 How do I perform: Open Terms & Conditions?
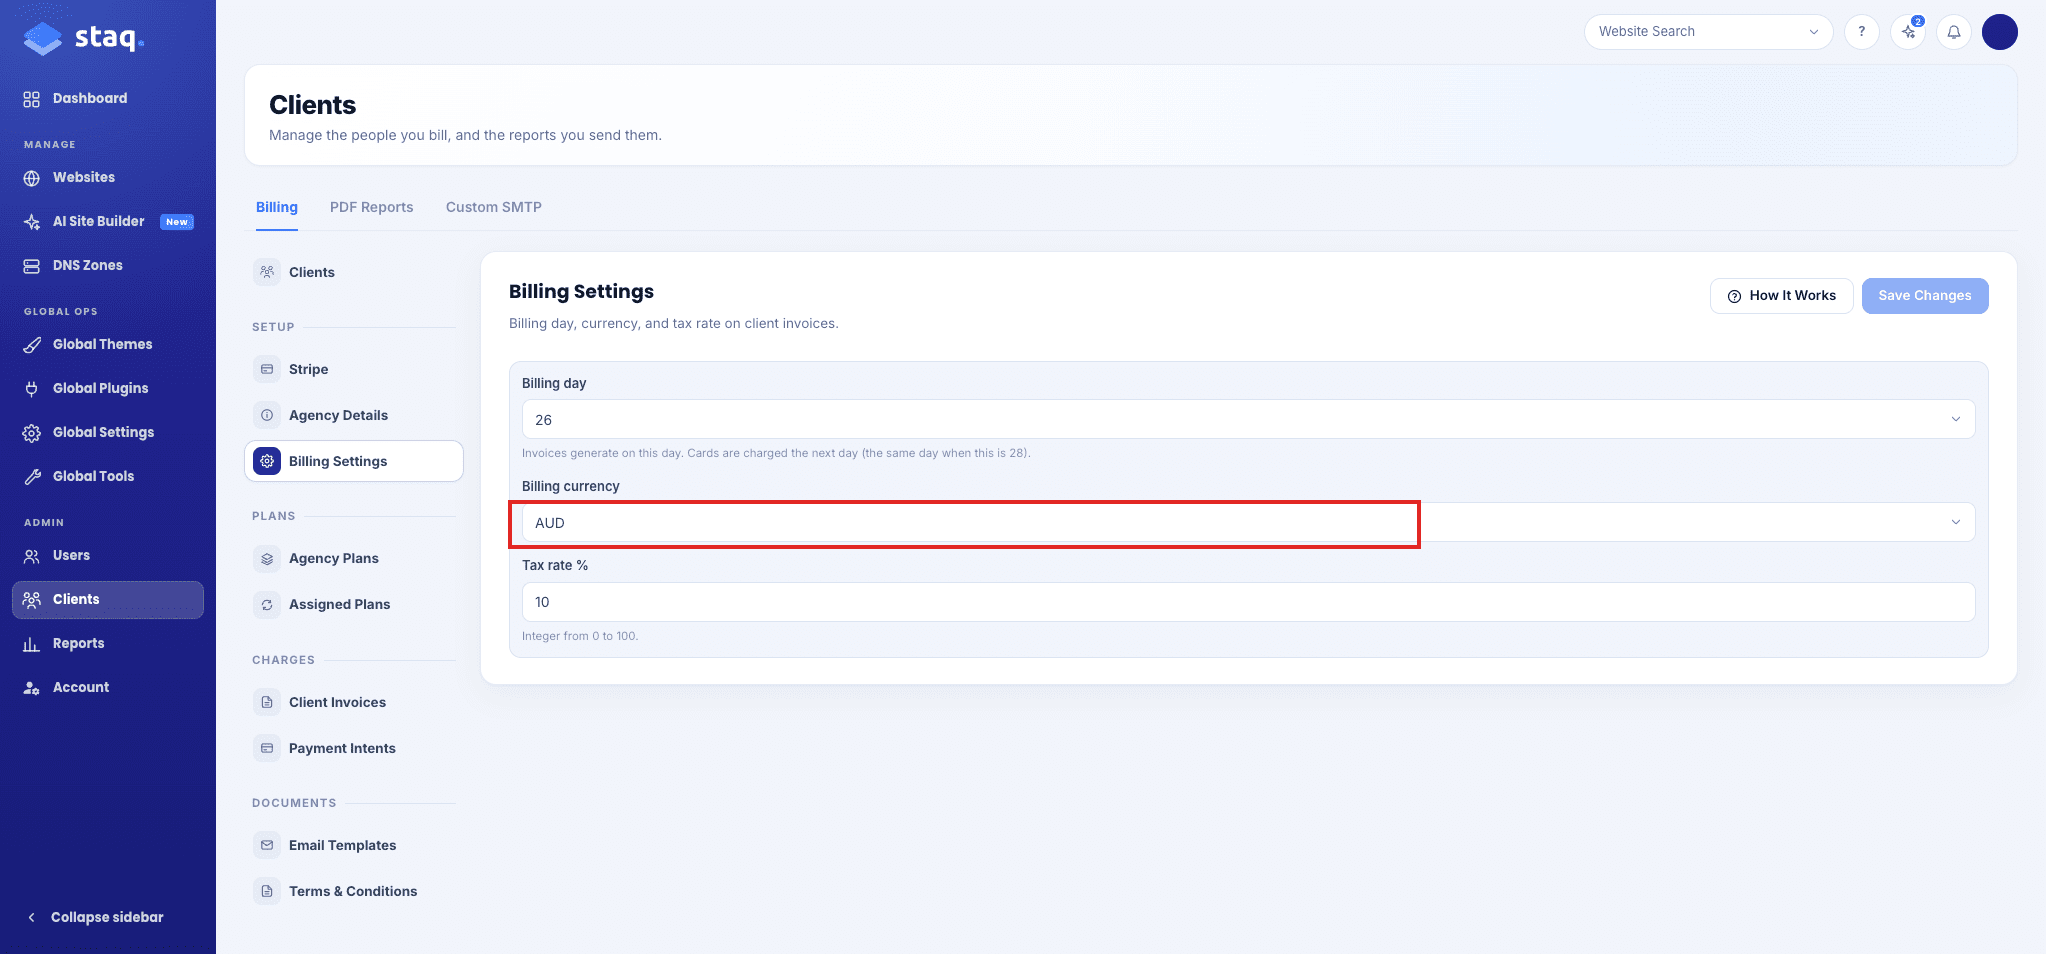point(354,891)
